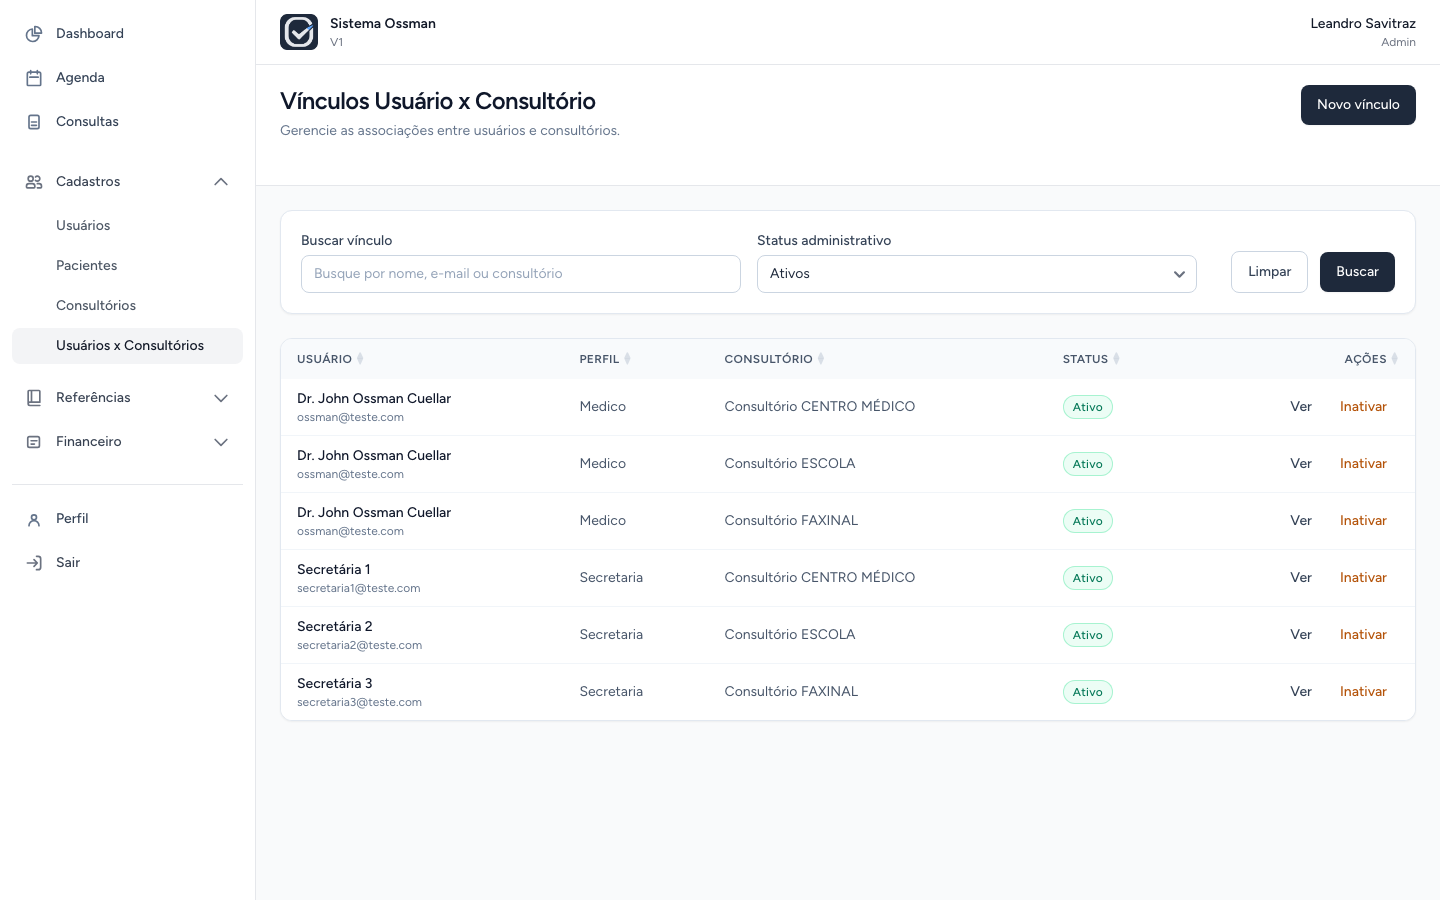Open the Status administrativo dropdown
This screenshot has width=1440, height=900.
point(977,274)
